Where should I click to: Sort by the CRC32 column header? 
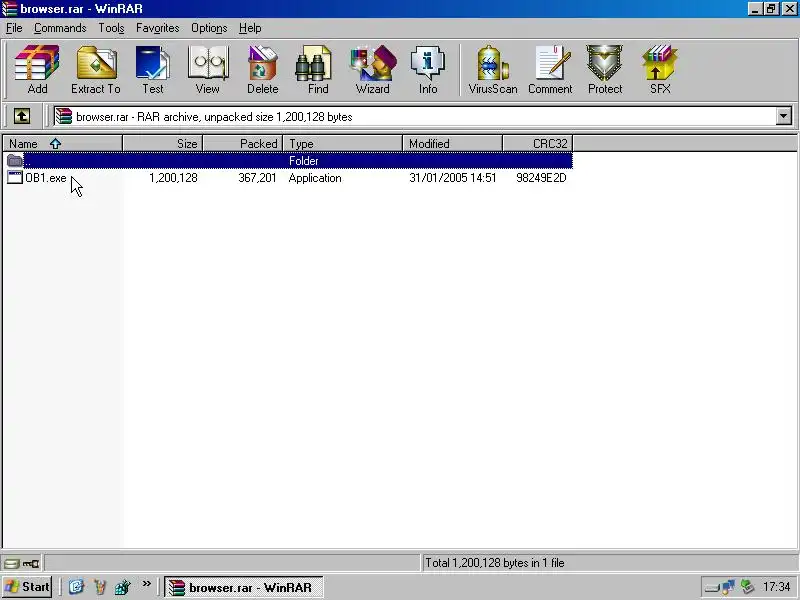[x=538, y=144]
